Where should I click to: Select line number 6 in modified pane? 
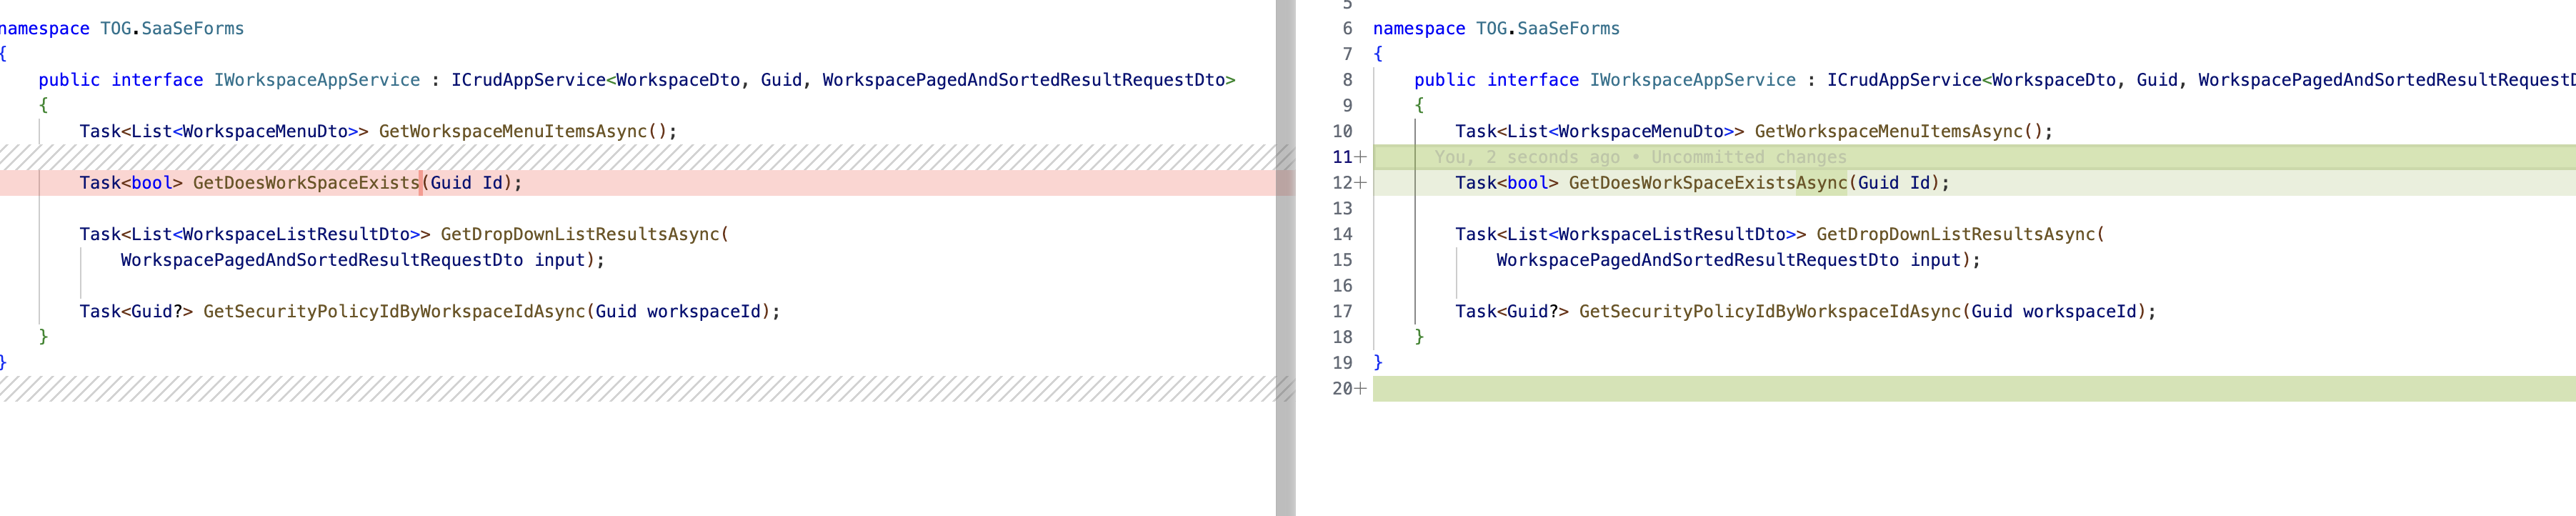coord(1347,29)
